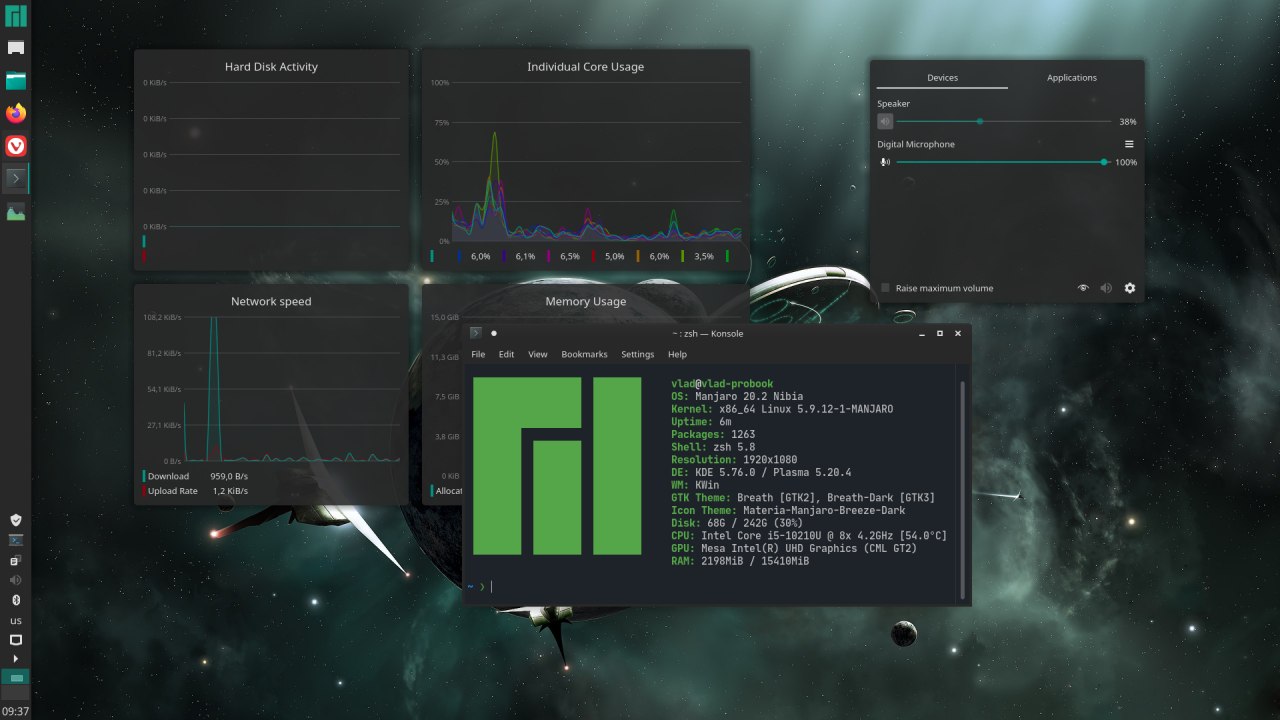Click the vlad@vlad-probook text in Konsole
Image resolution: width=1280 pixels, height=720 pixels.
point(722,384)
